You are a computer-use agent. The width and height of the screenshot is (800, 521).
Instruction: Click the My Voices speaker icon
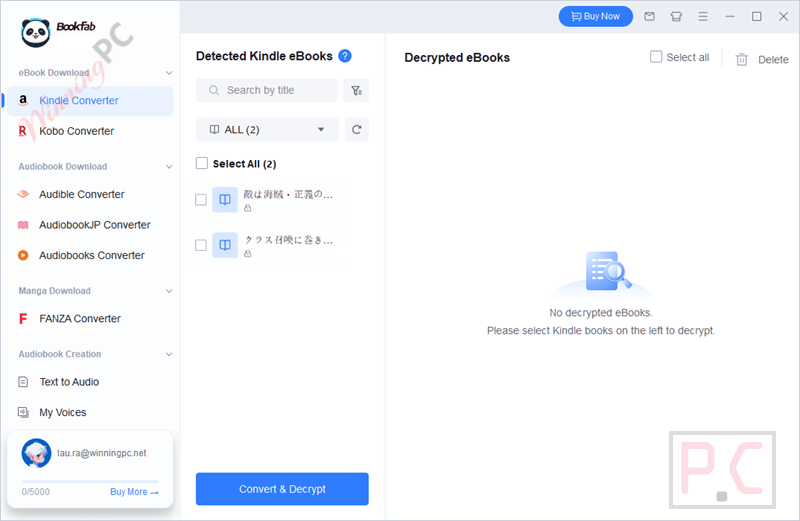tap(23, 412)
